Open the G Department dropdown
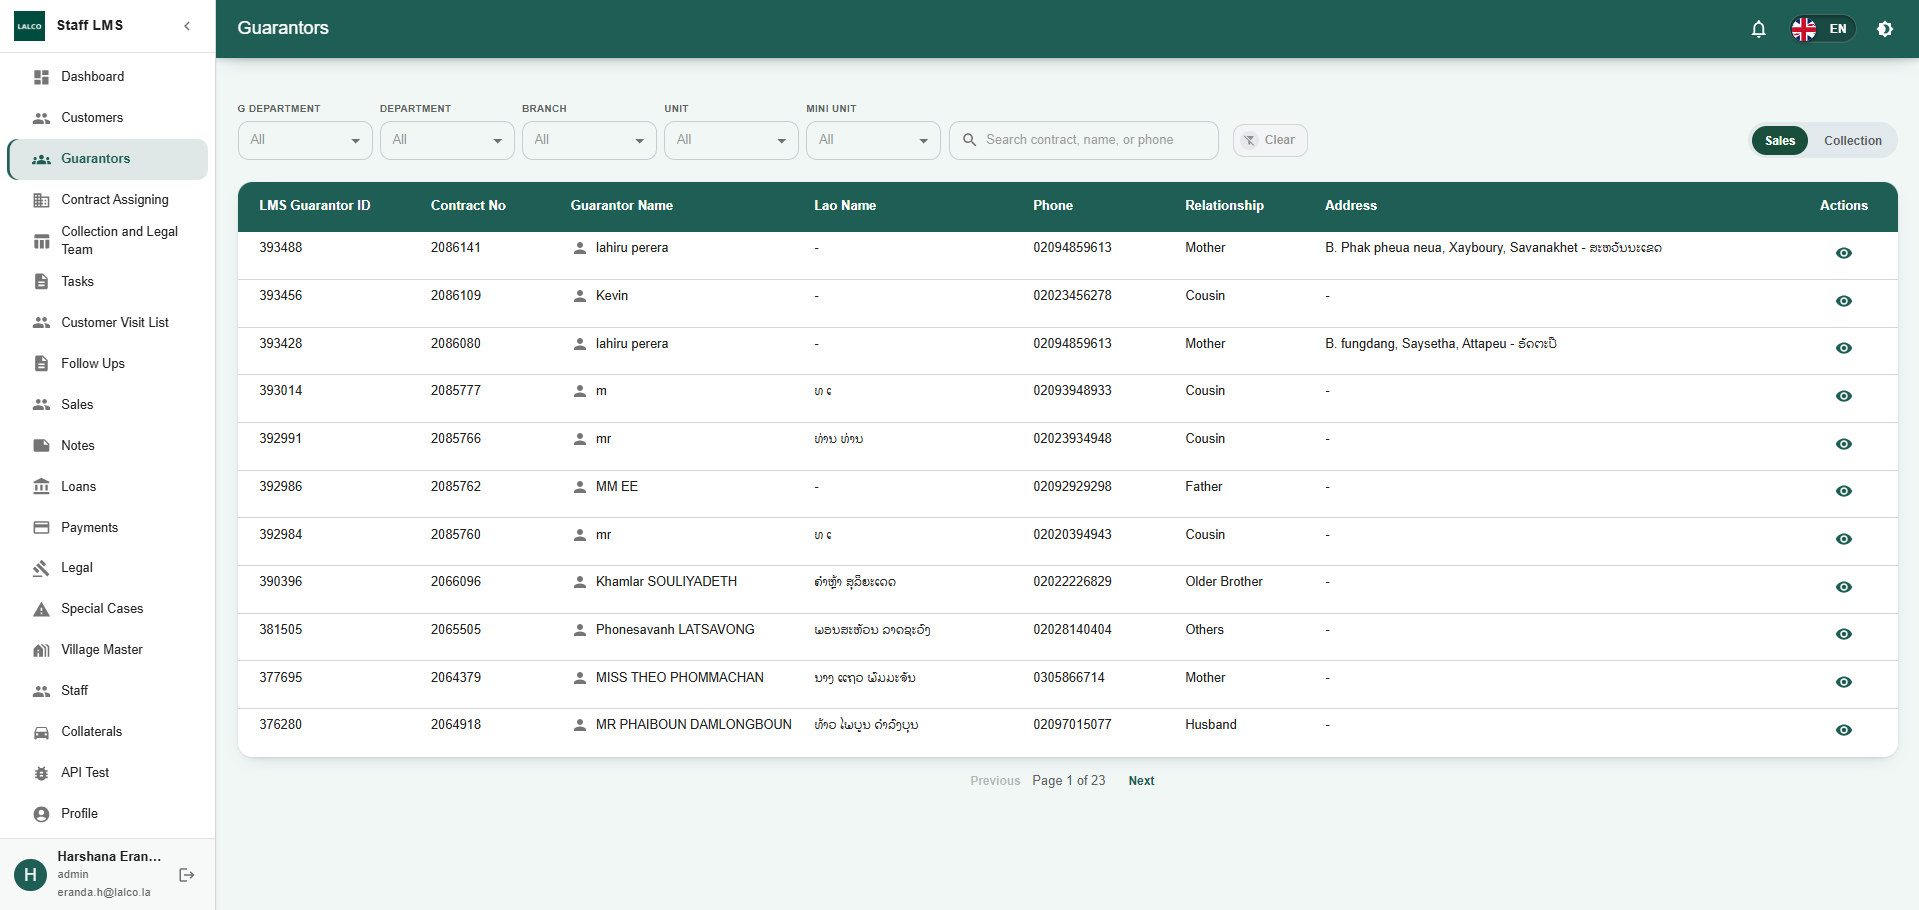Image resolution: width=1919 pixels, height=910 pixels. coord(305,140)
